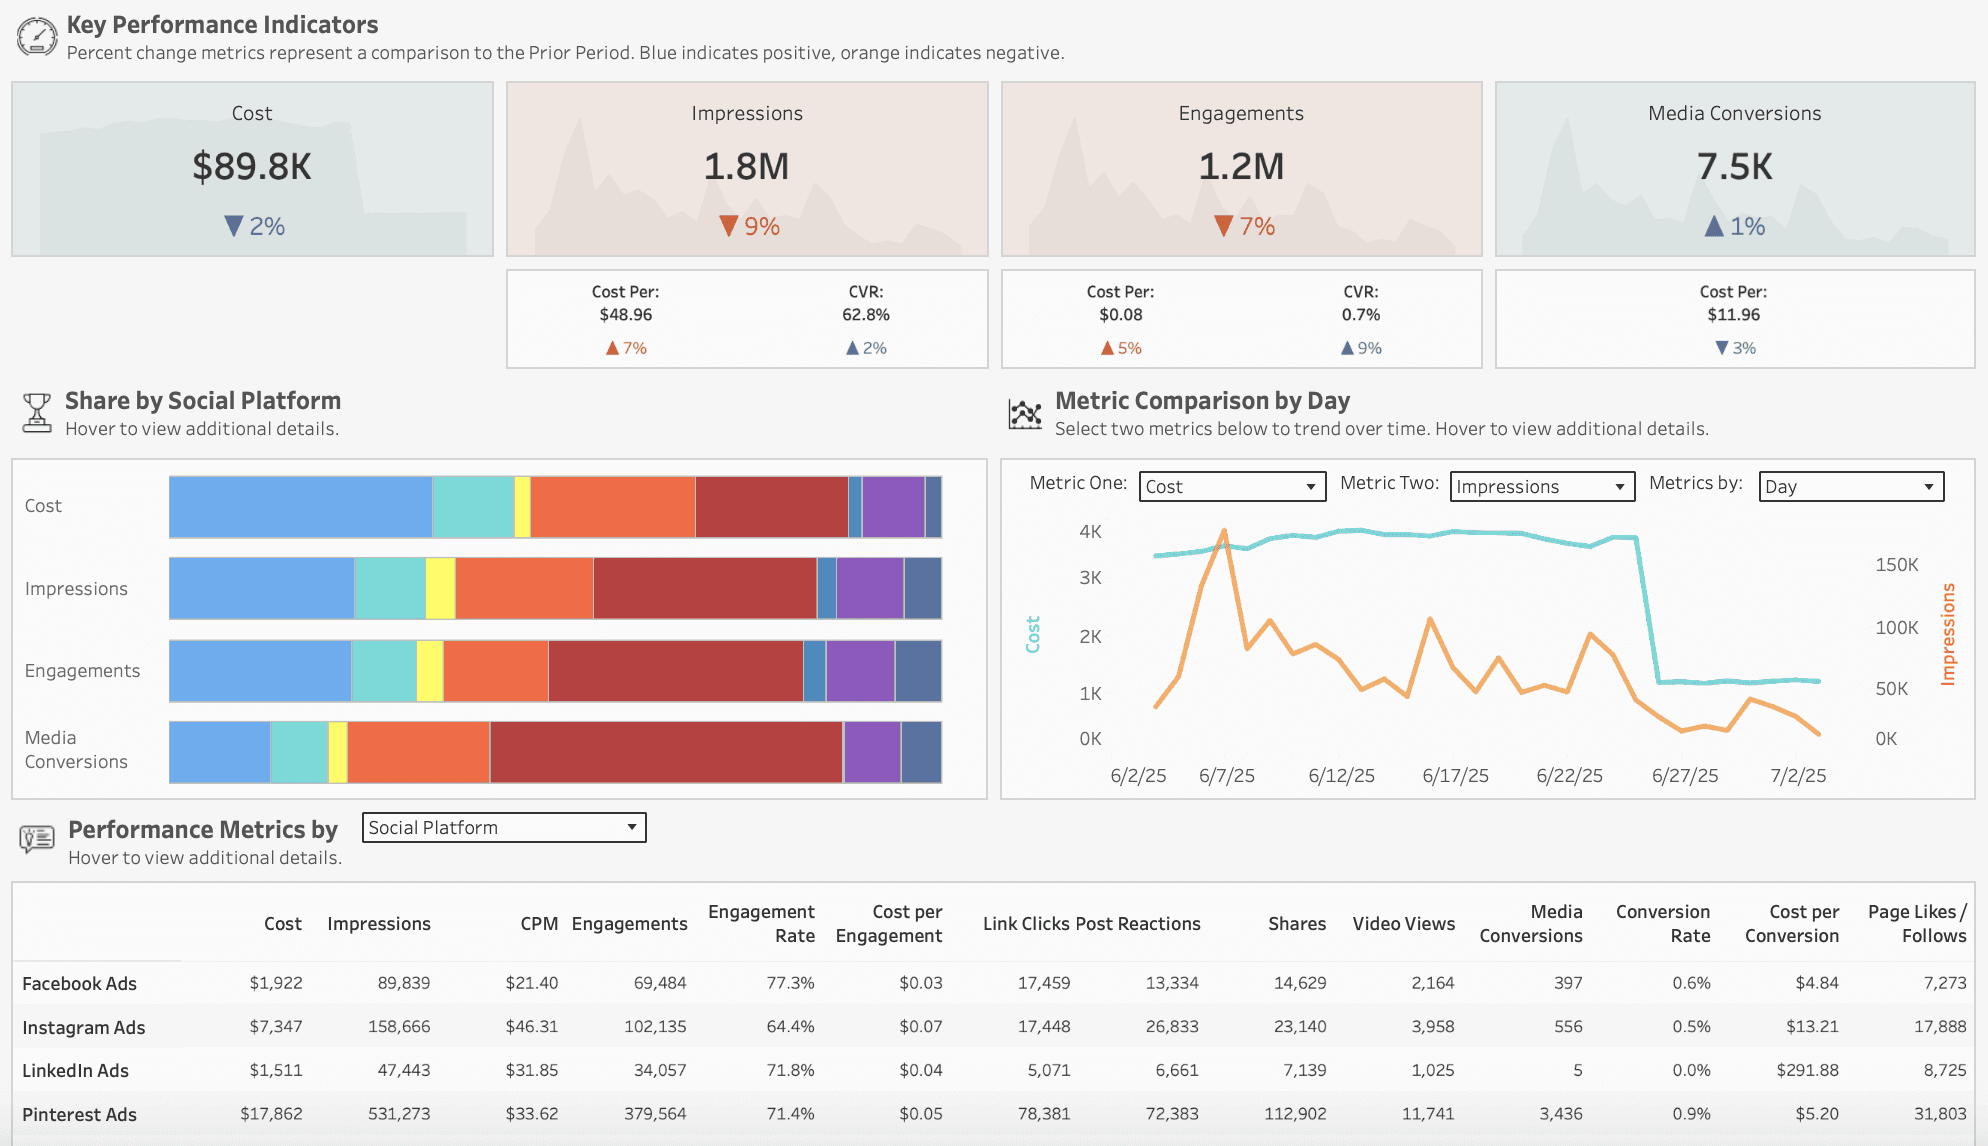Click the Conversion Rate column header
Screen dimensions: 1988x1146
(x=1663, y=924)
